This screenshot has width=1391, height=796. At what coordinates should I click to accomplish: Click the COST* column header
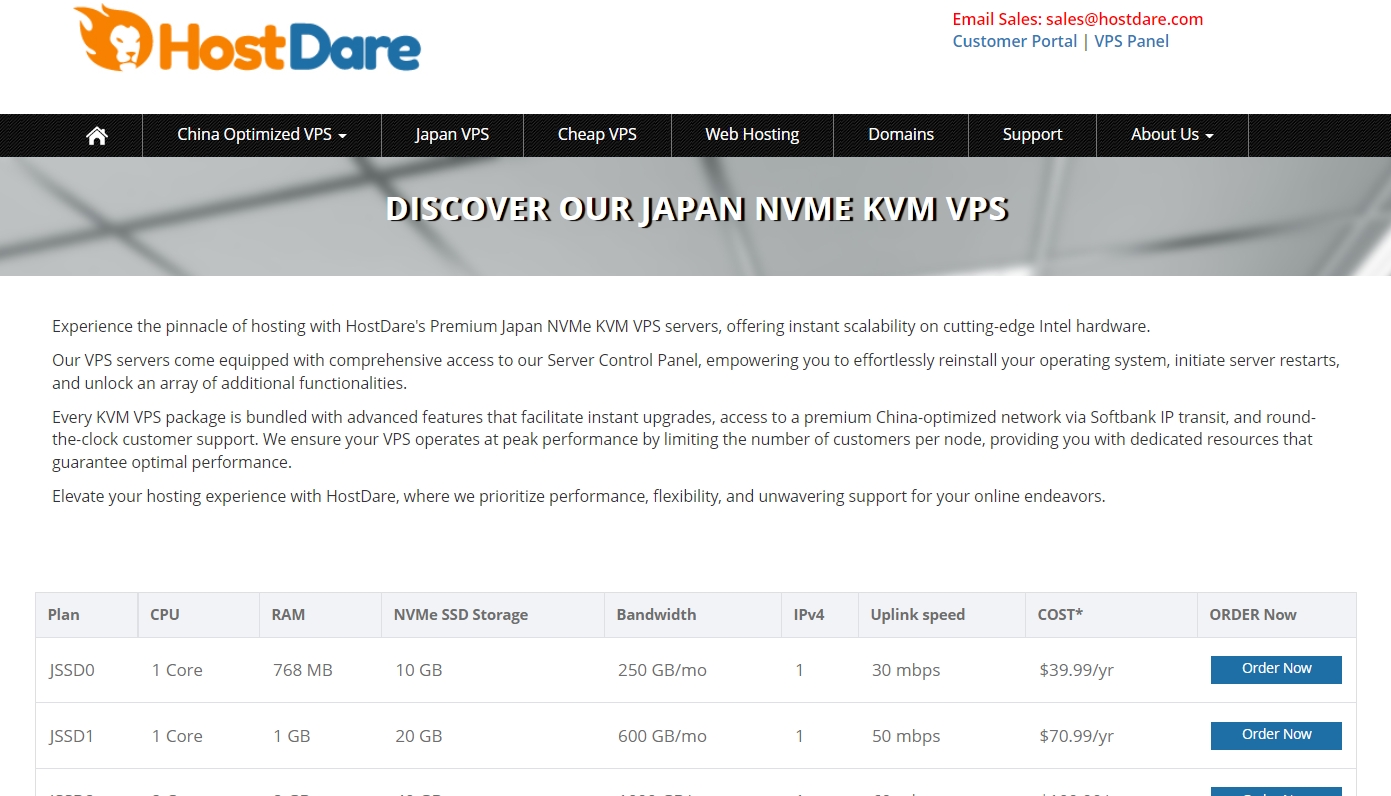[x=1060, y=614]
